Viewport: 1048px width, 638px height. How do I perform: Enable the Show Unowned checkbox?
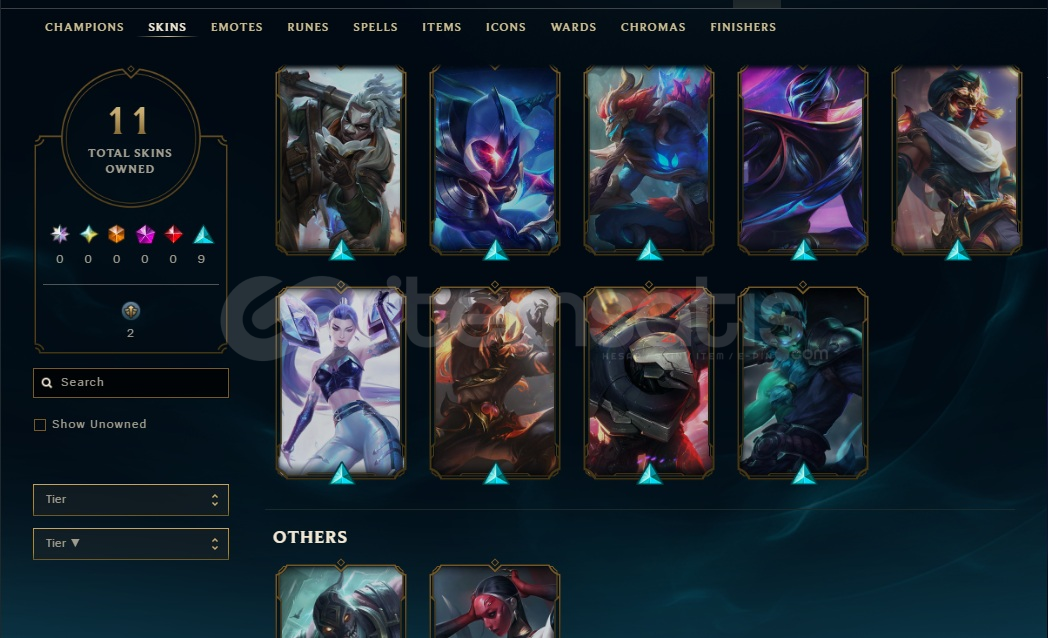point(40,425)
